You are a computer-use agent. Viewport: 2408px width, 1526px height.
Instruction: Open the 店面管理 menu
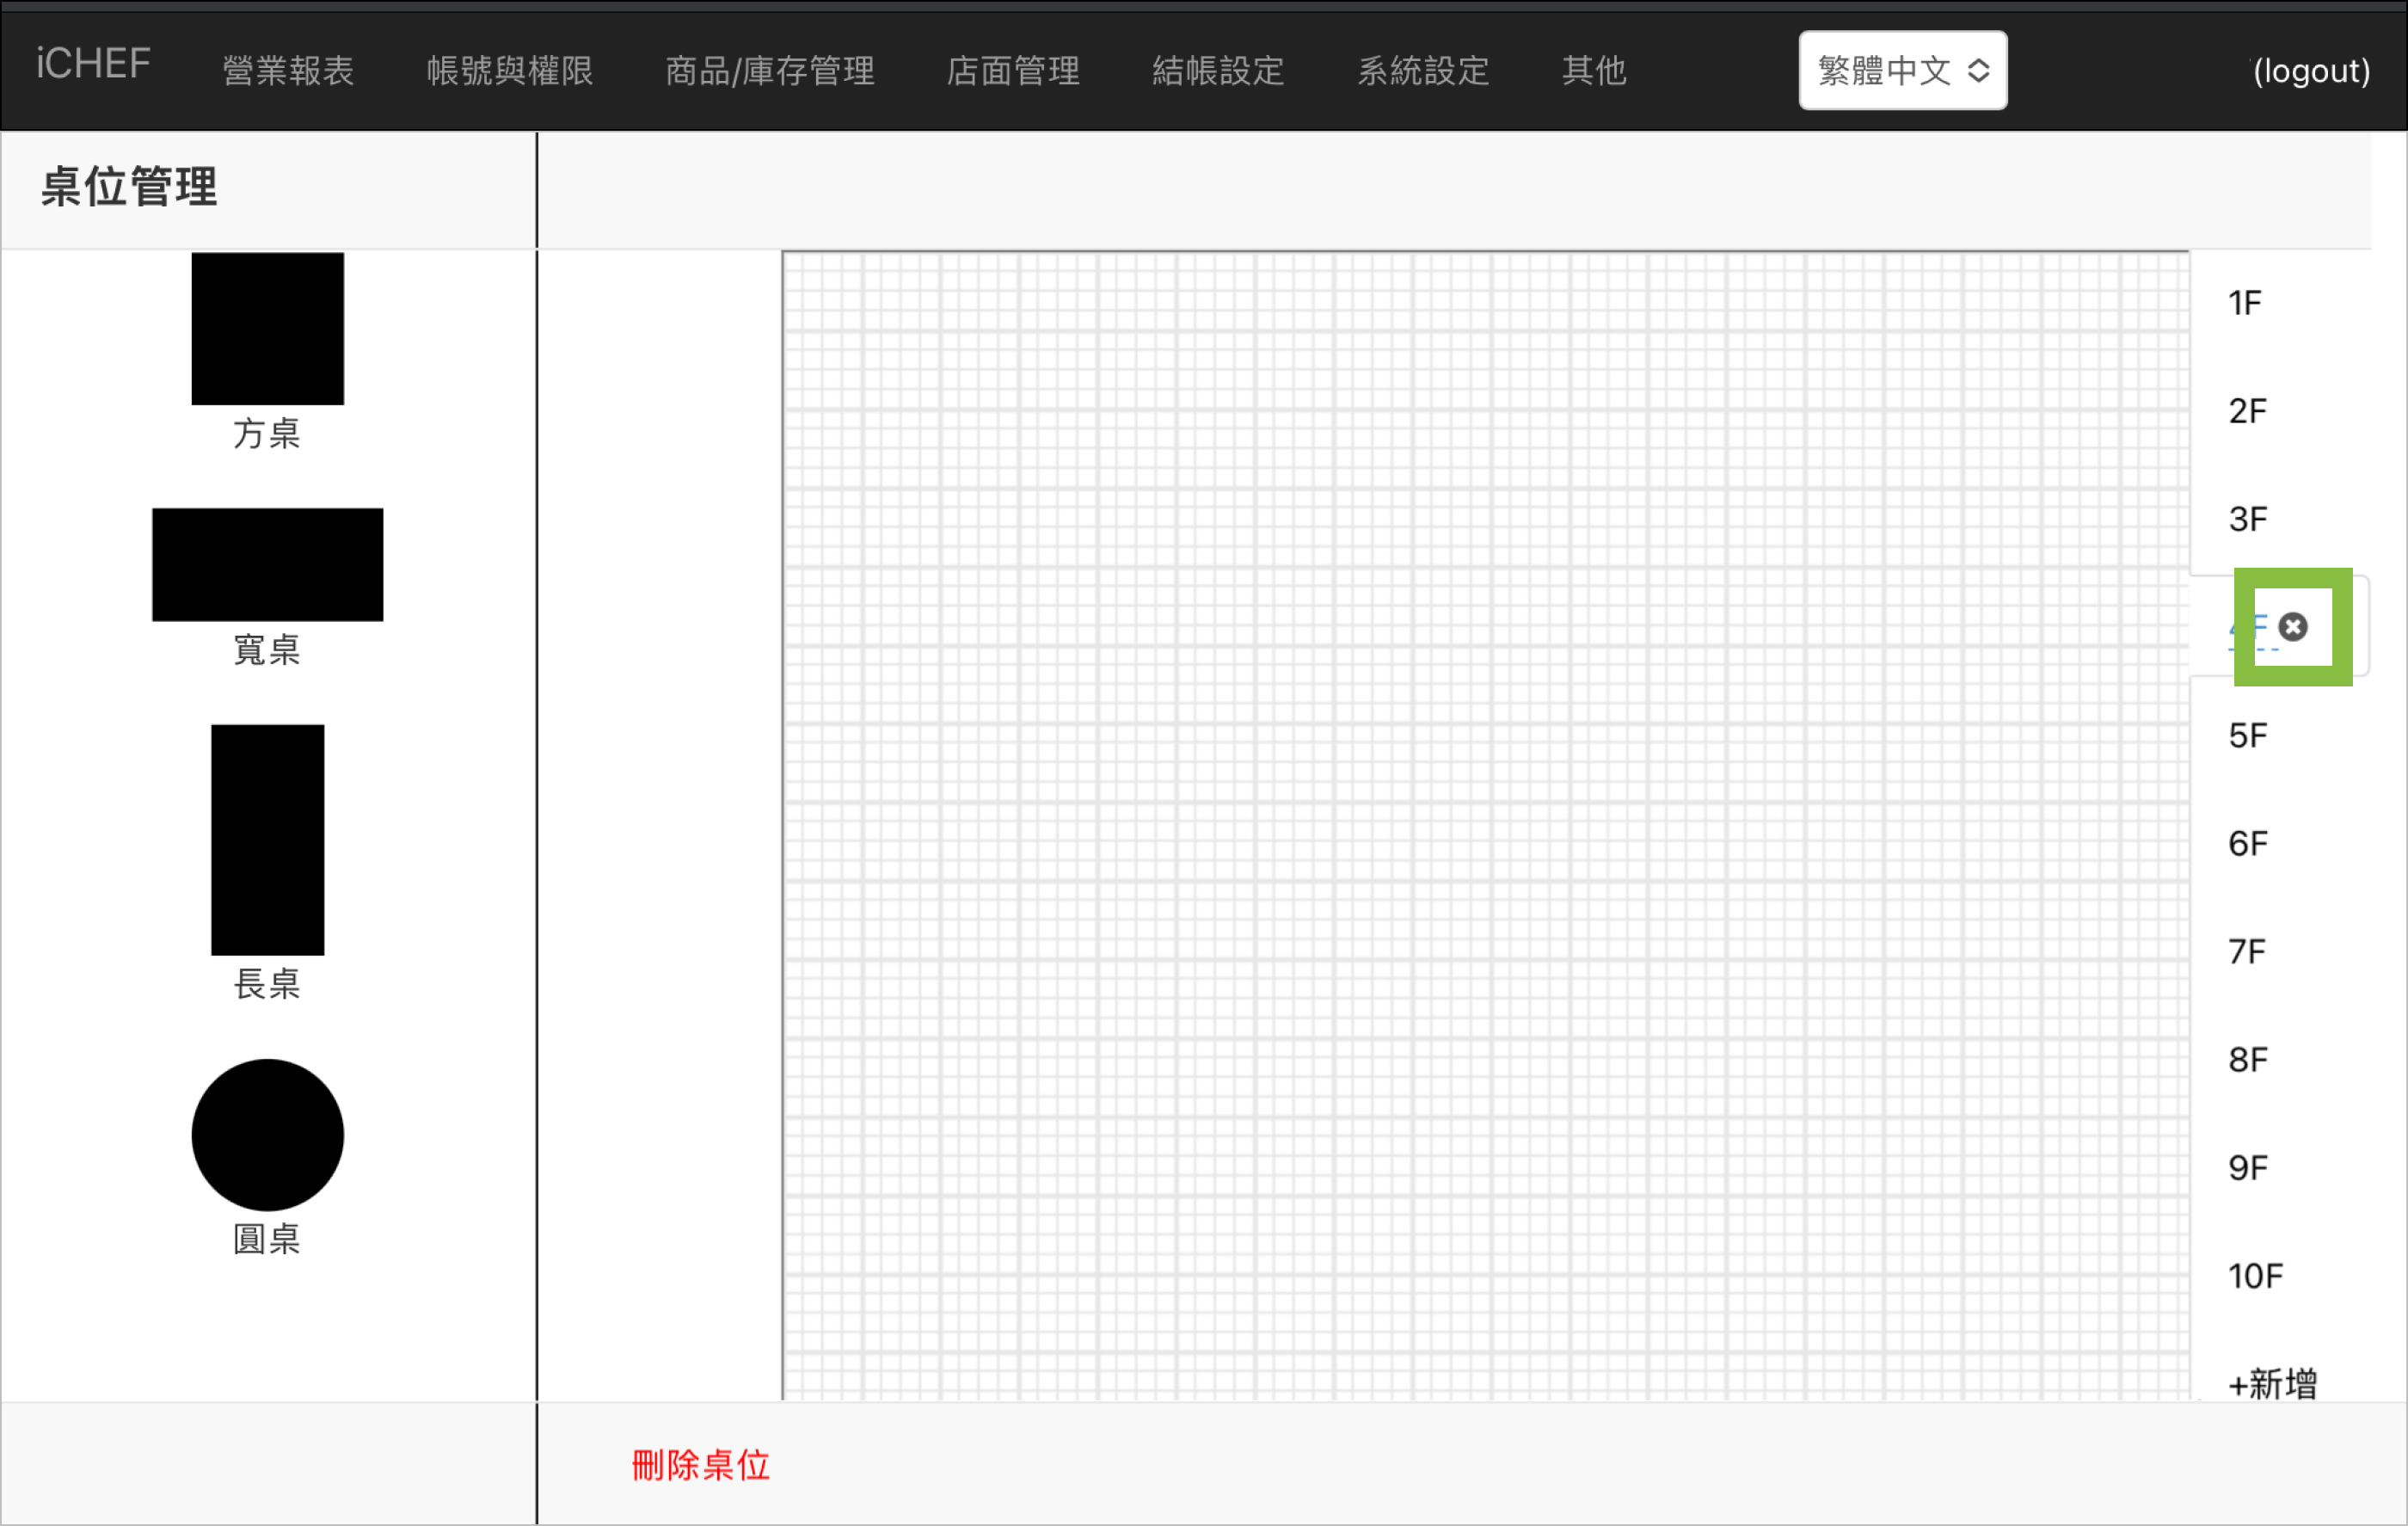1014,71
